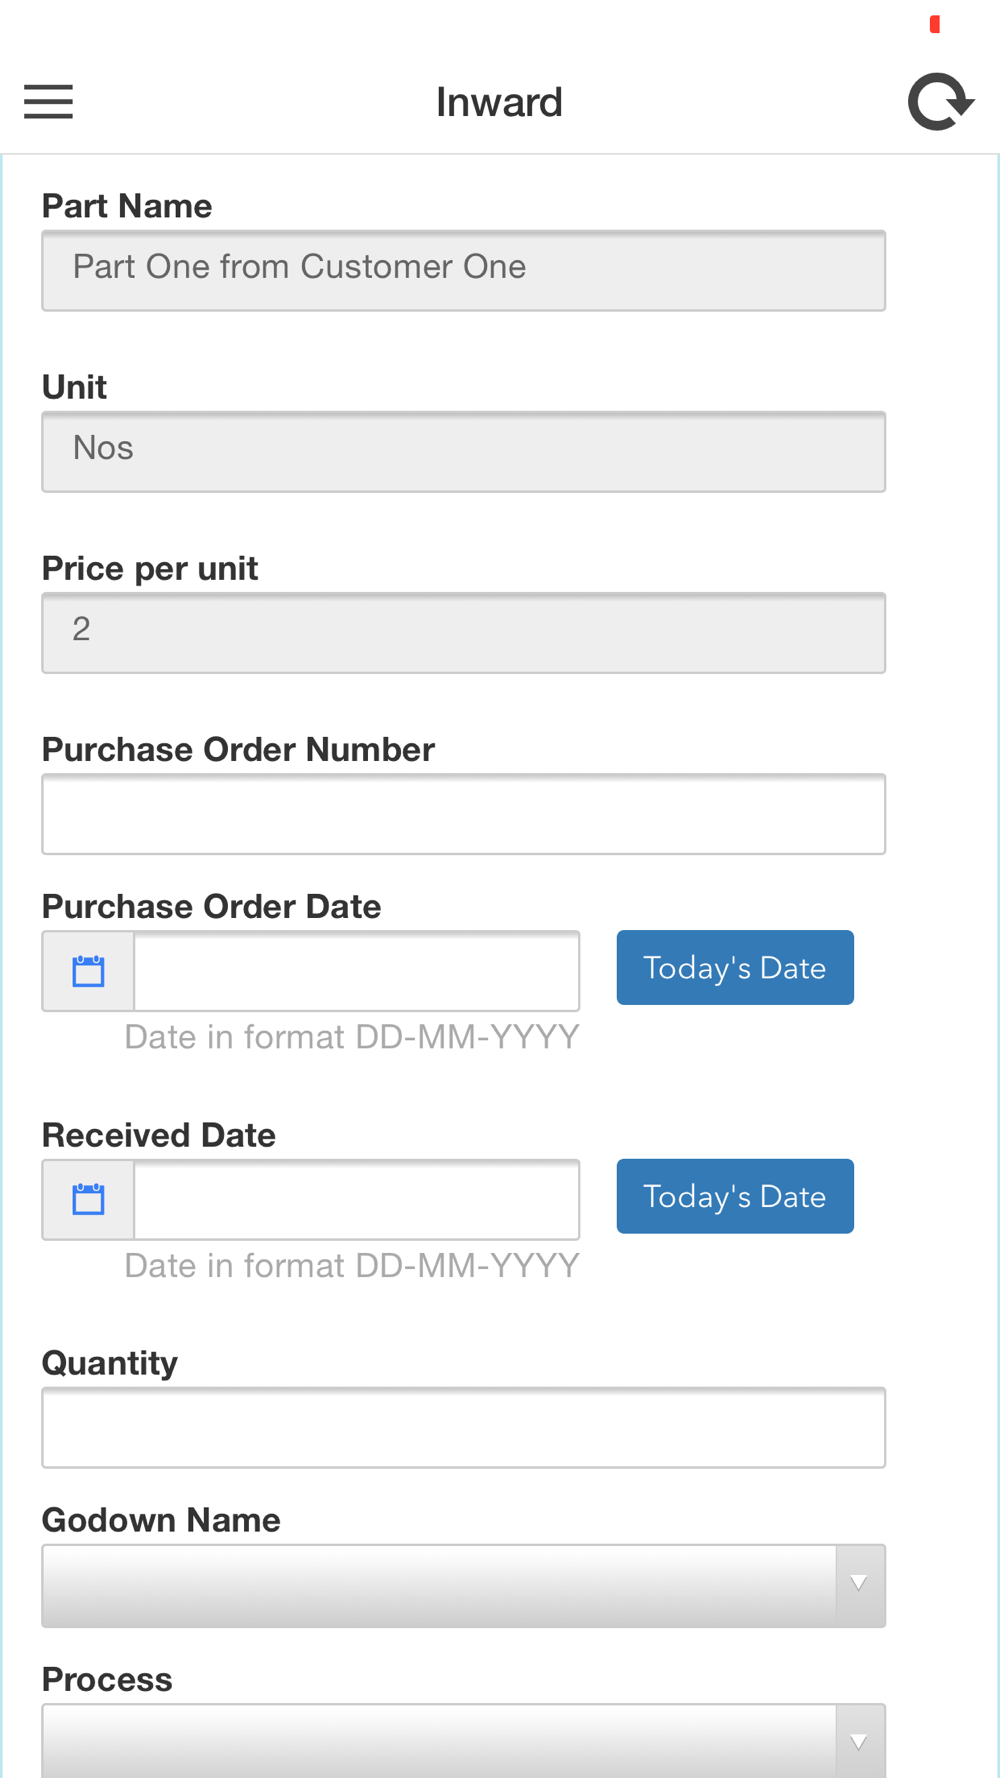Open the hamburger navigation menu
The height and width of the screenshot is (1778, 1000).
click(48, 102)
